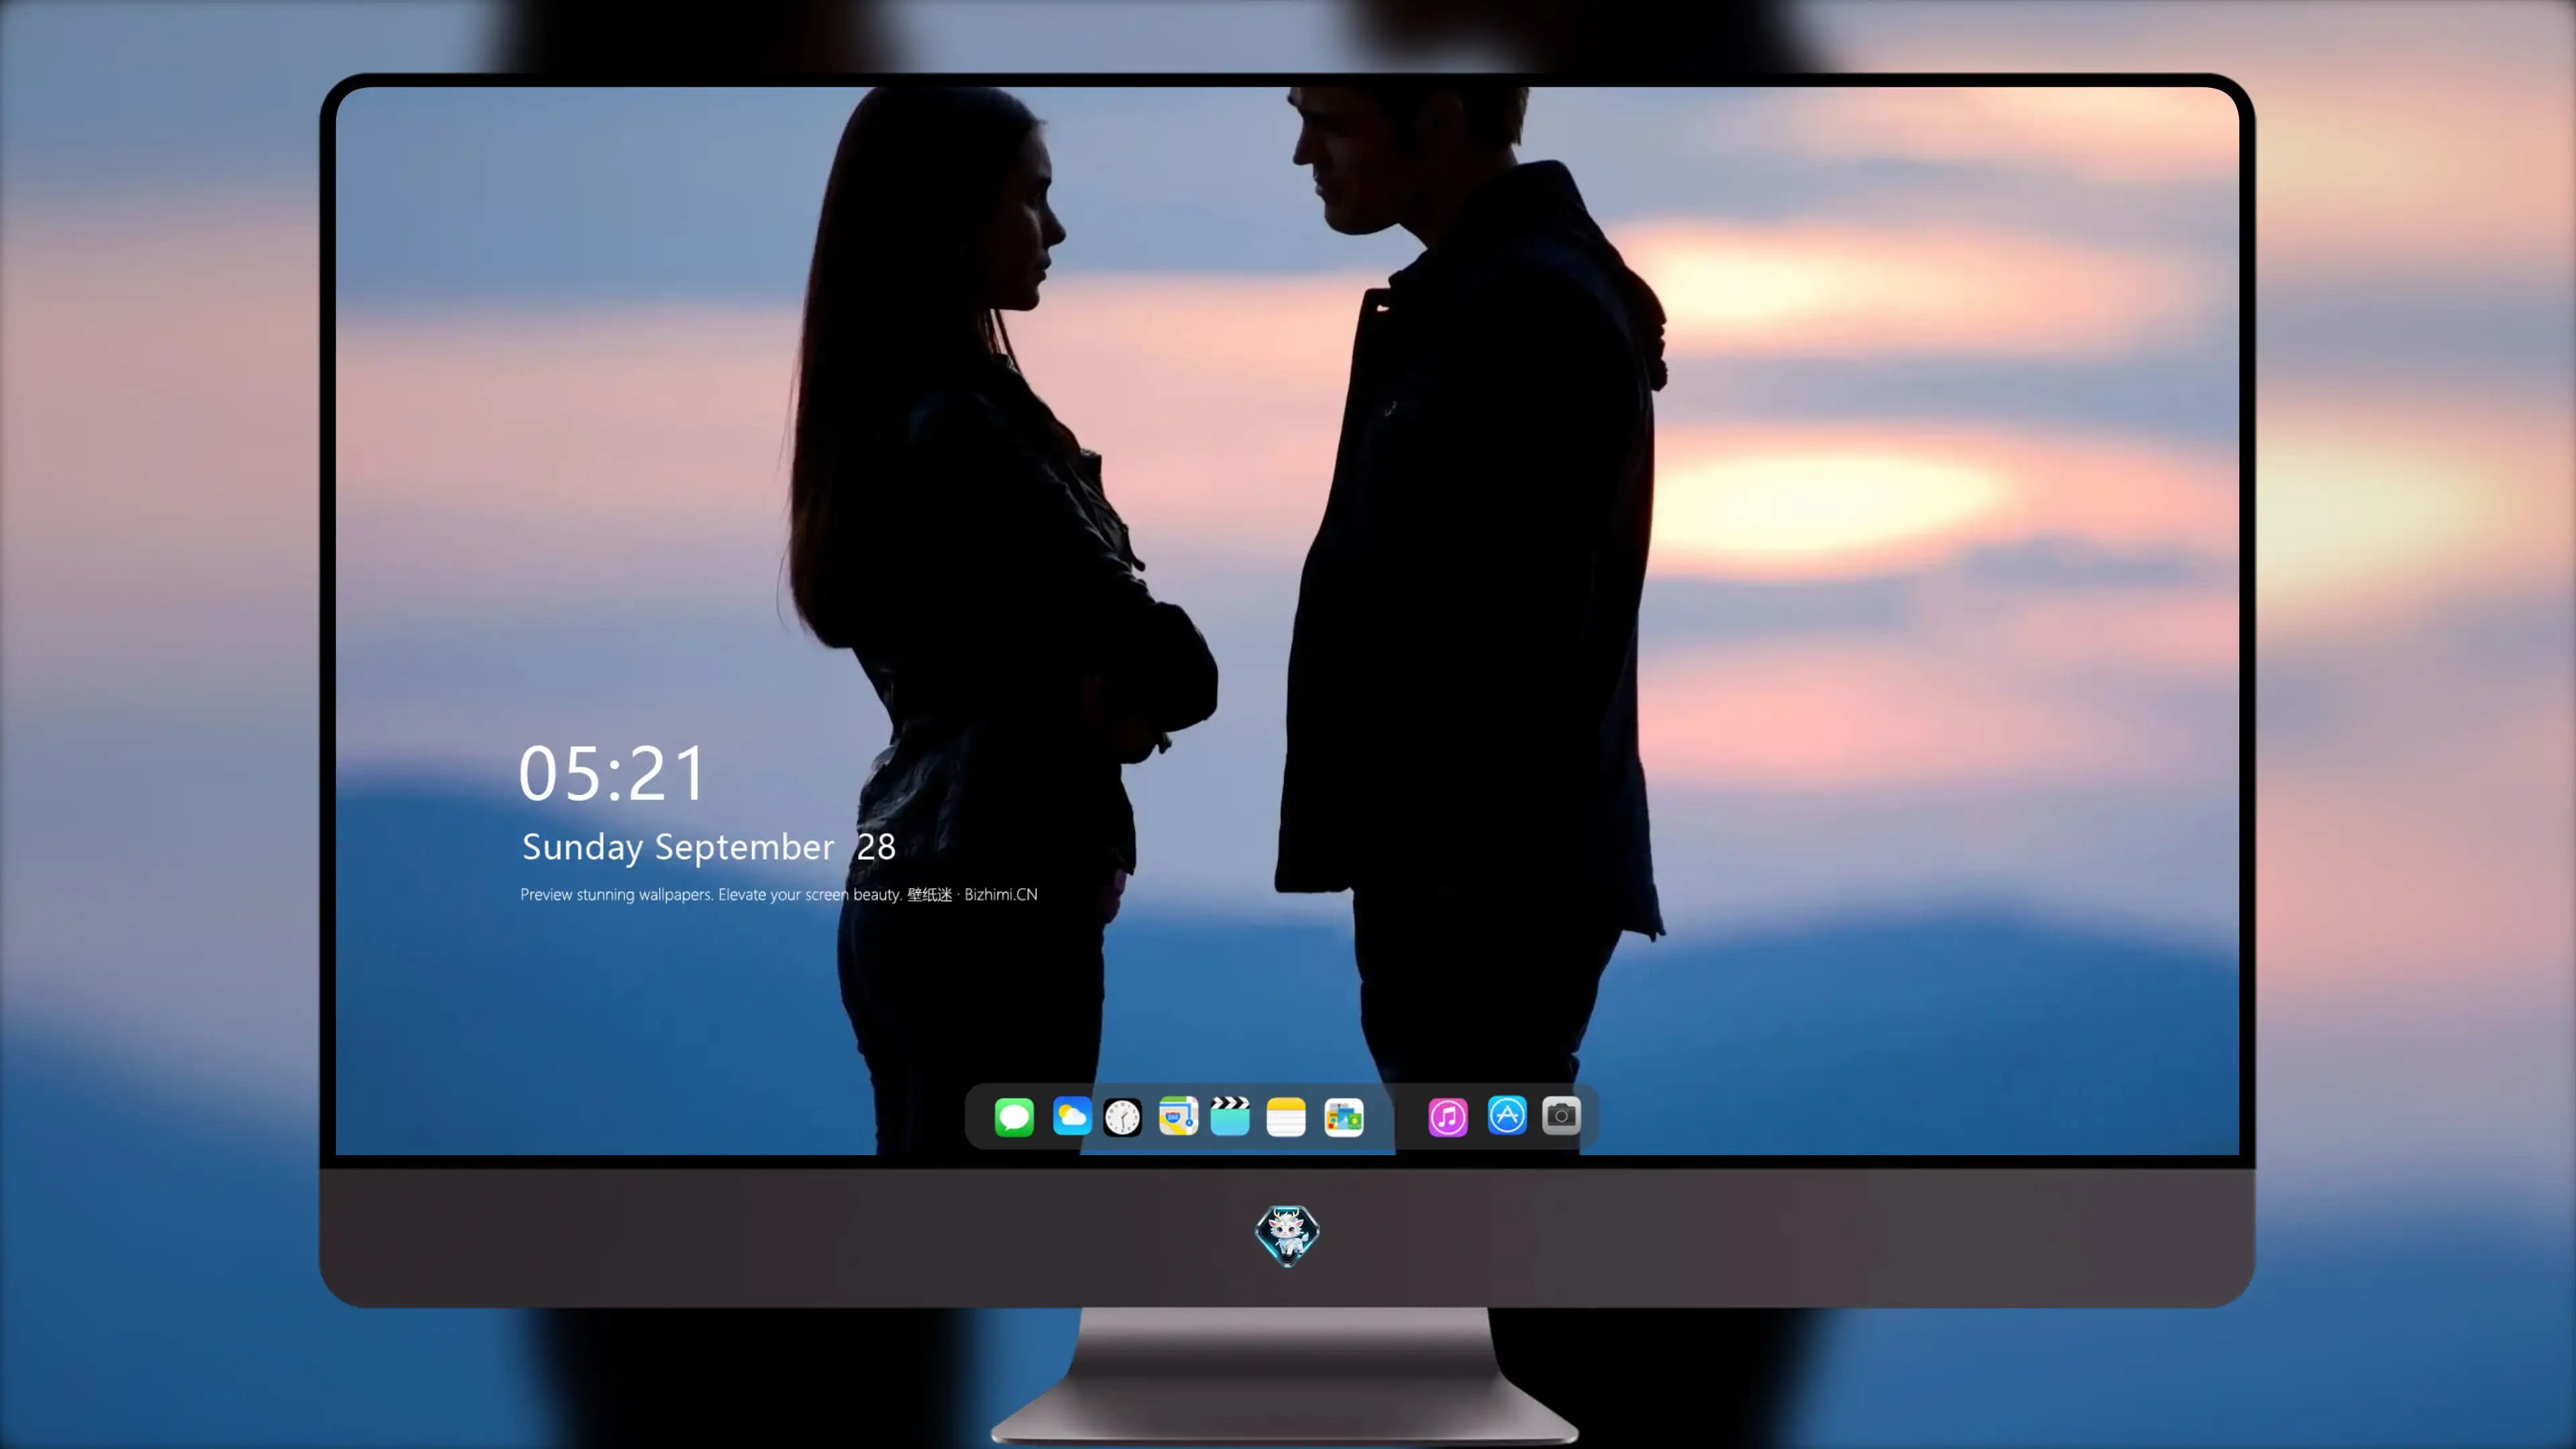This screenshot has height=1449, width=2576.
Task: Open the Maps app icon
Action: coord(1178,1116)
